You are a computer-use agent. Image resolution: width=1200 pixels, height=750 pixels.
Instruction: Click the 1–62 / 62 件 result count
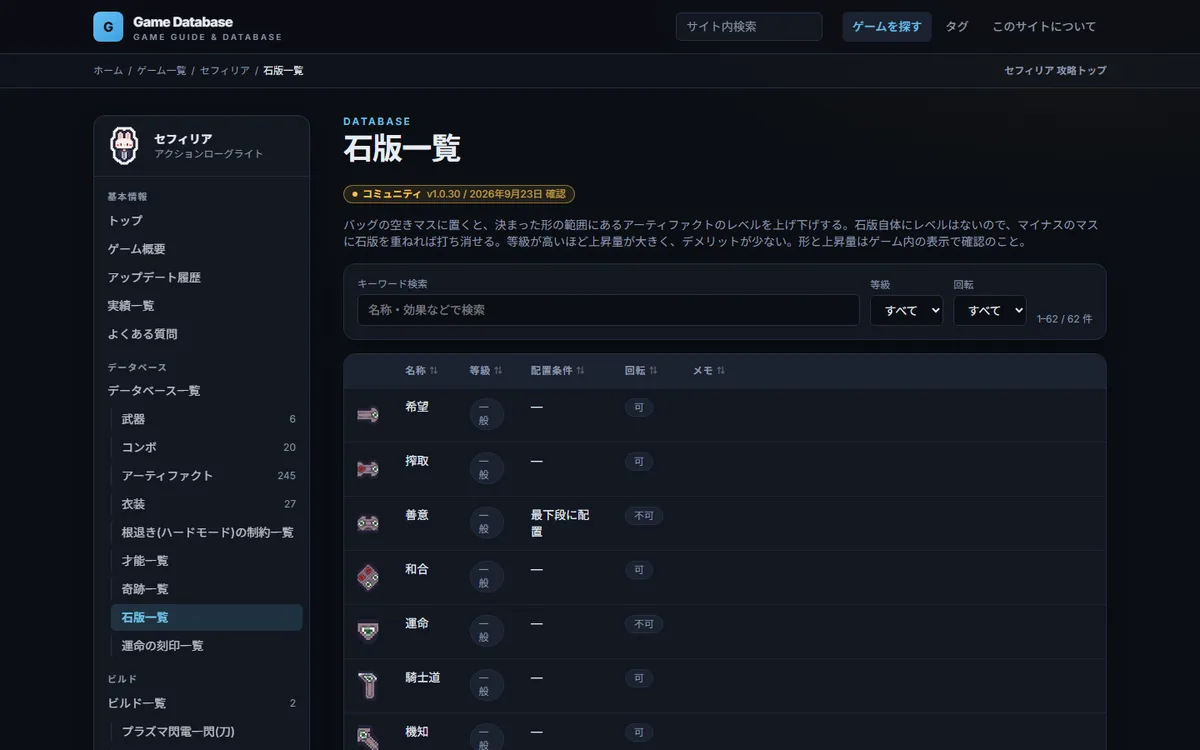(1064, 319)
